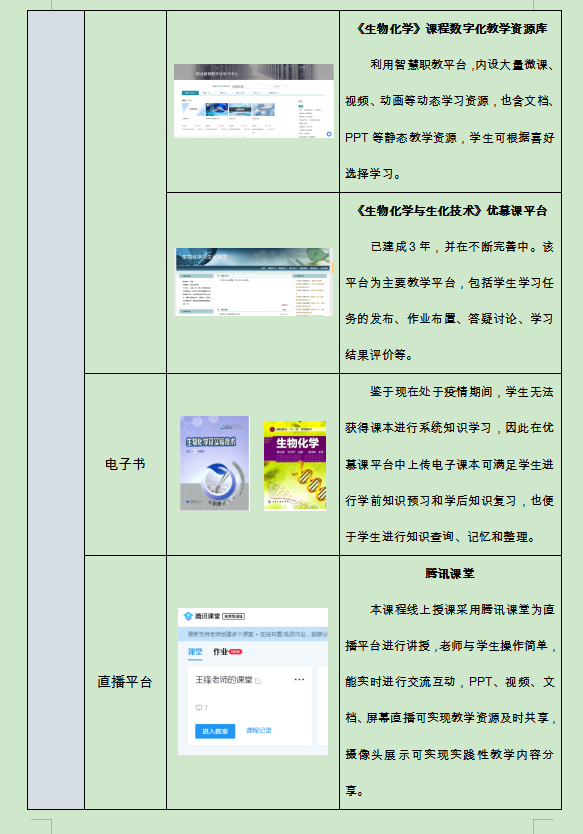Image resolution: width=583 pixels, height=834 pixels.
Task: Click the 直播平台 table cell
Action: [x=126, y=682]
